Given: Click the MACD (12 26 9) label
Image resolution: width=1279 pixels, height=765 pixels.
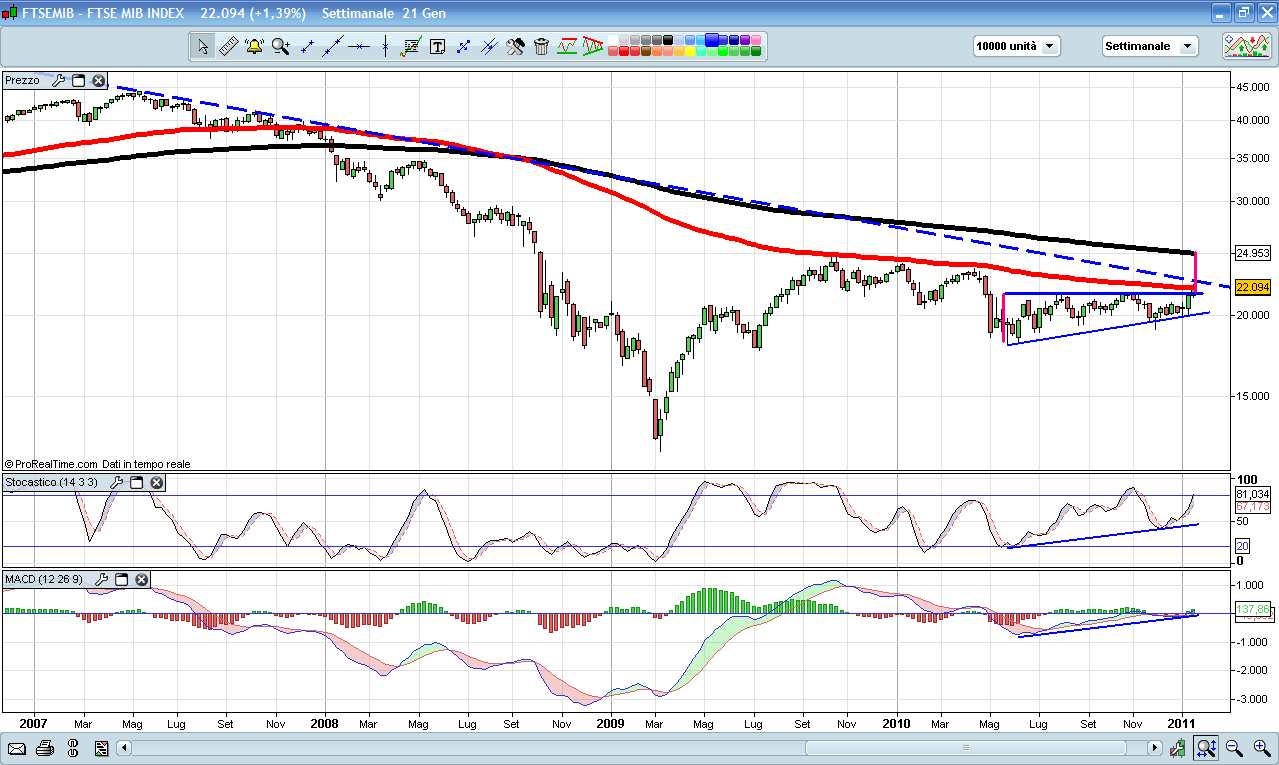Looking at the screenshot, I should click(45, 579).
